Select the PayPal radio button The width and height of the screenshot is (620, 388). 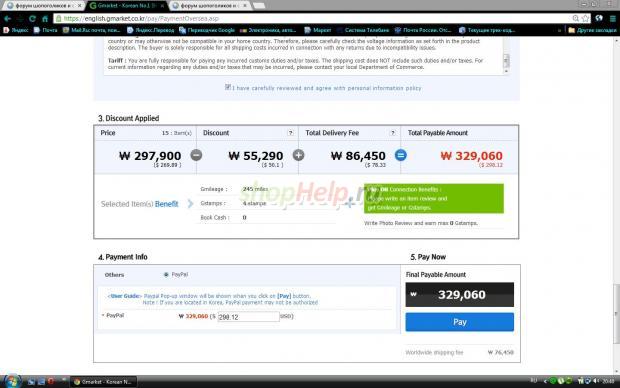click(166, 274)
